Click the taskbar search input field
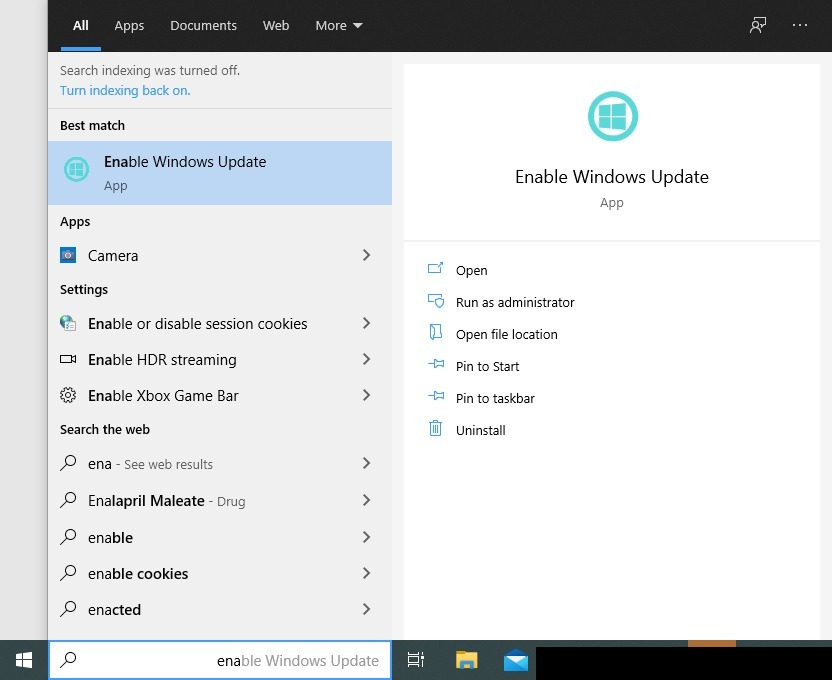 pos(220,660)
